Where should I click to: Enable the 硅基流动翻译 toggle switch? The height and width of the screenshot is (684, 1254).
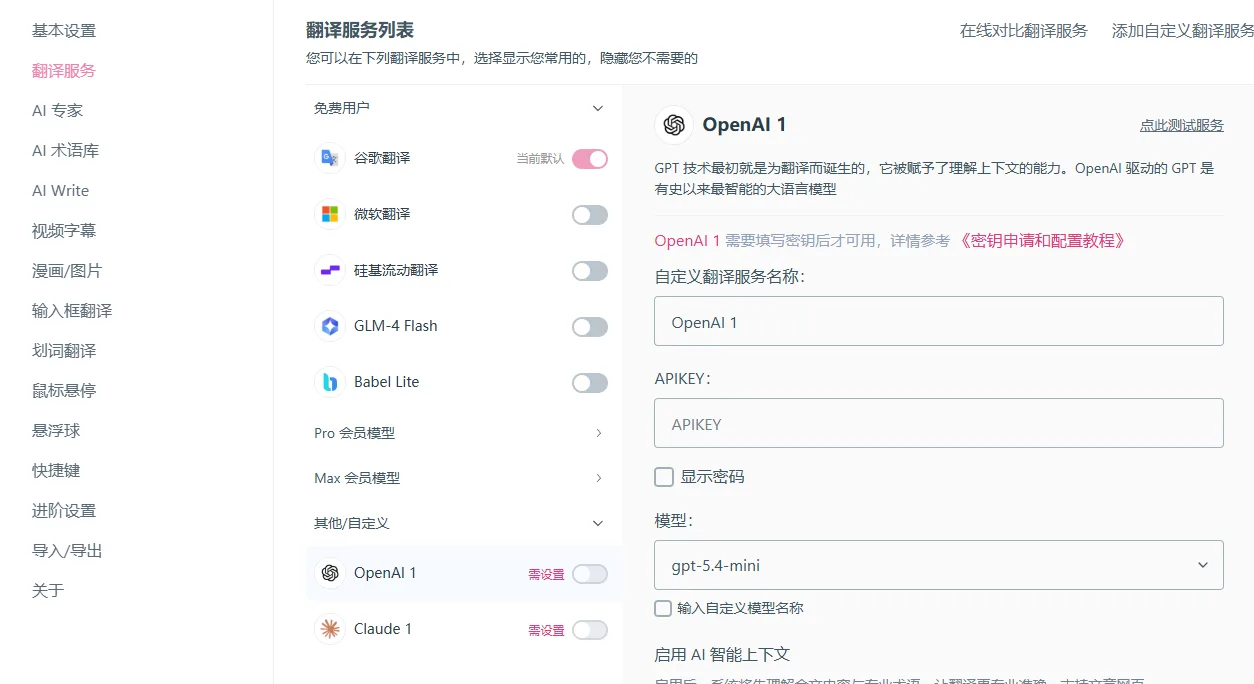click(590, 270)
